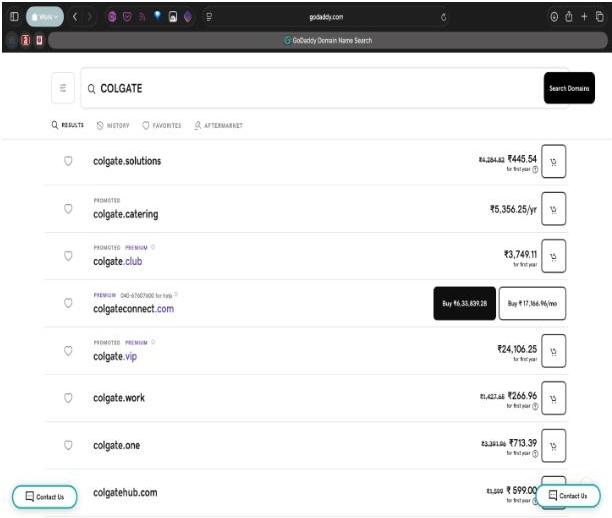Show colgate.solutions first-year price info
The width and height of the screenshot is (612, 518).
tap(535, 169)
